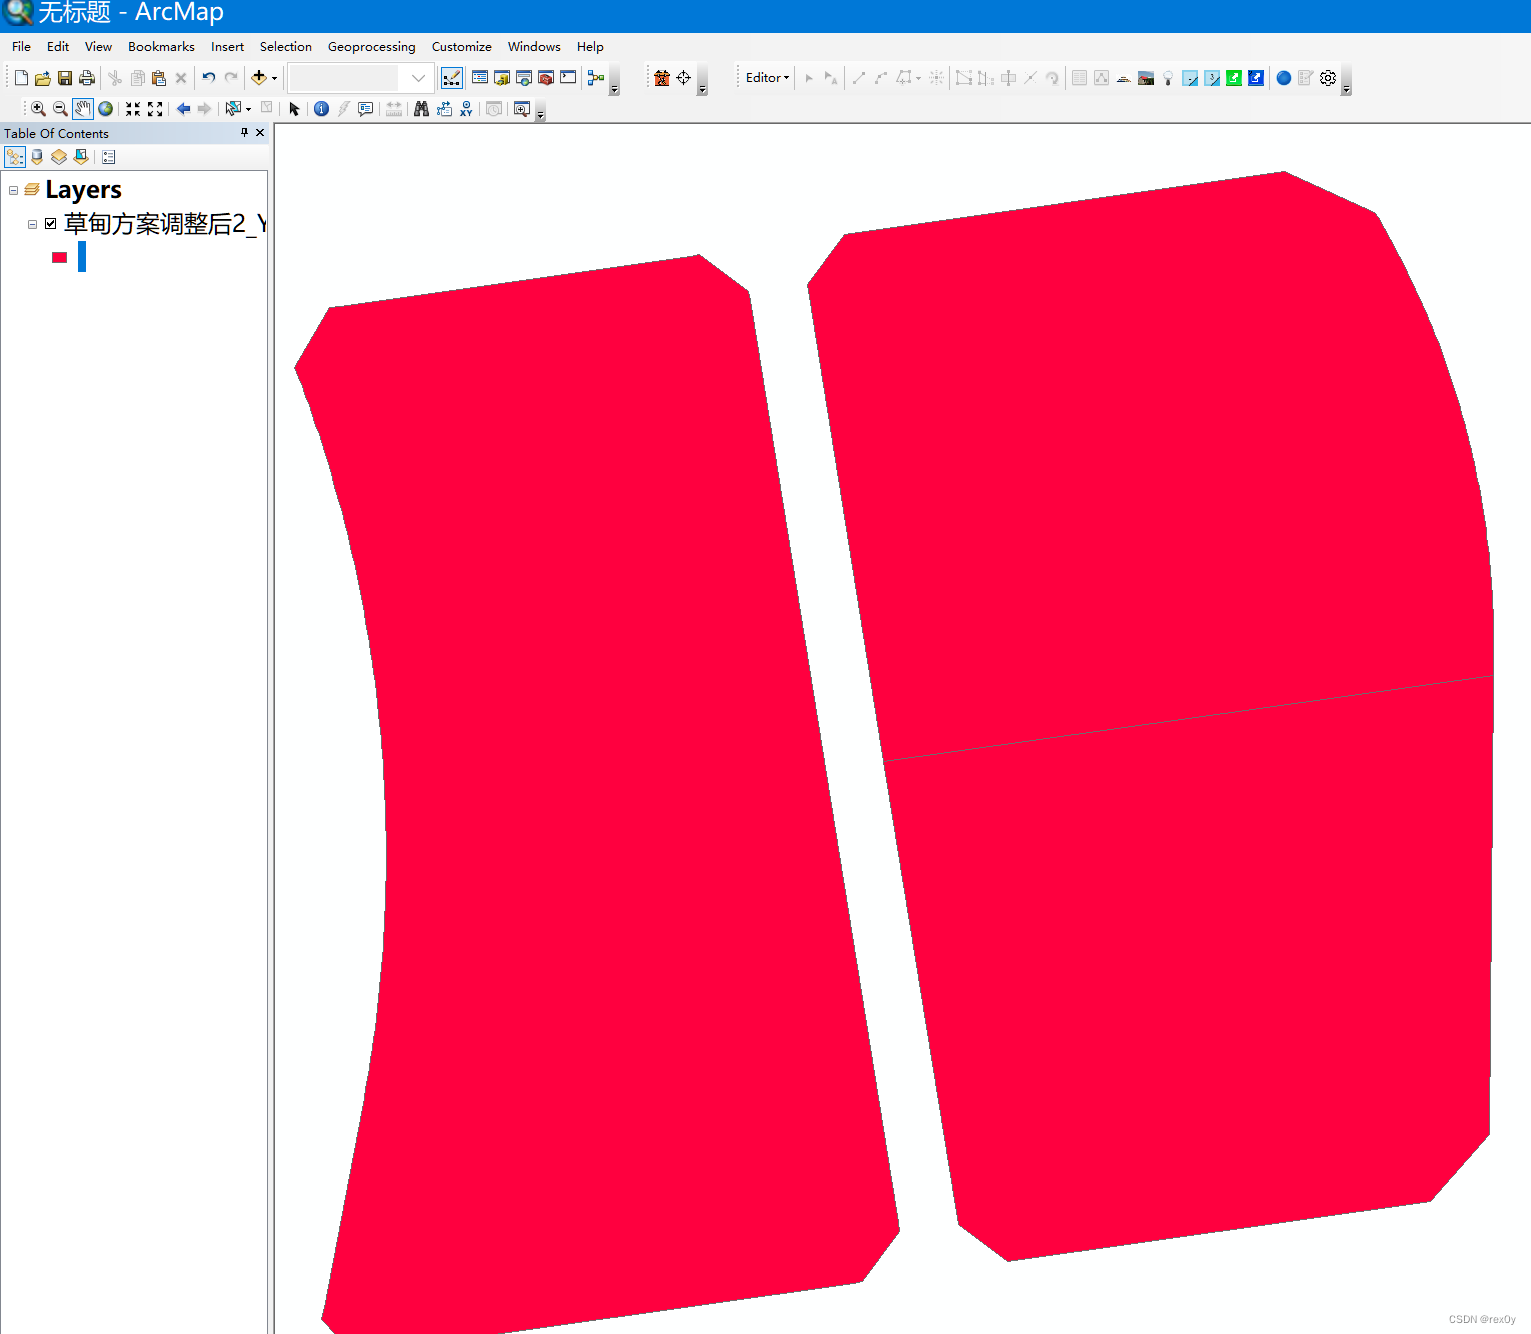List layers by selection

[81, 157]
